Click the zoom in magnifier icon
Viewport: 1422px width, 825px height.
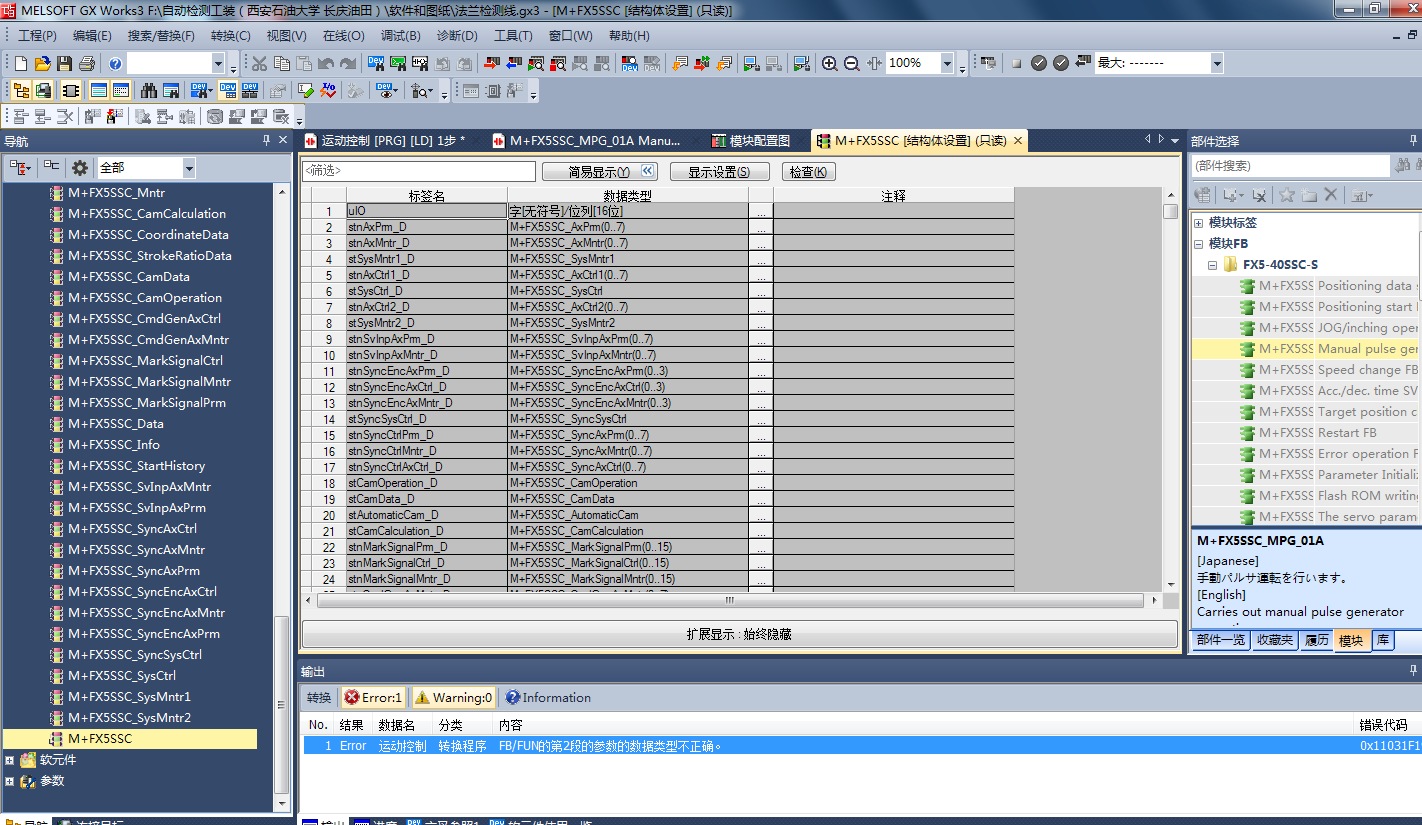pyautogui.click(x=829, y=63)
